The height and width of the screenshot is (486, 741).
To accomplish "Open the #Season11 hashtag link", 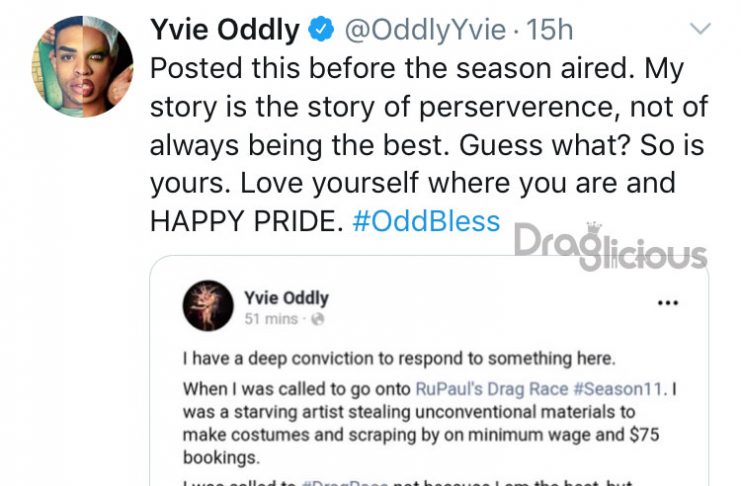I will click(x=619, y=389).
